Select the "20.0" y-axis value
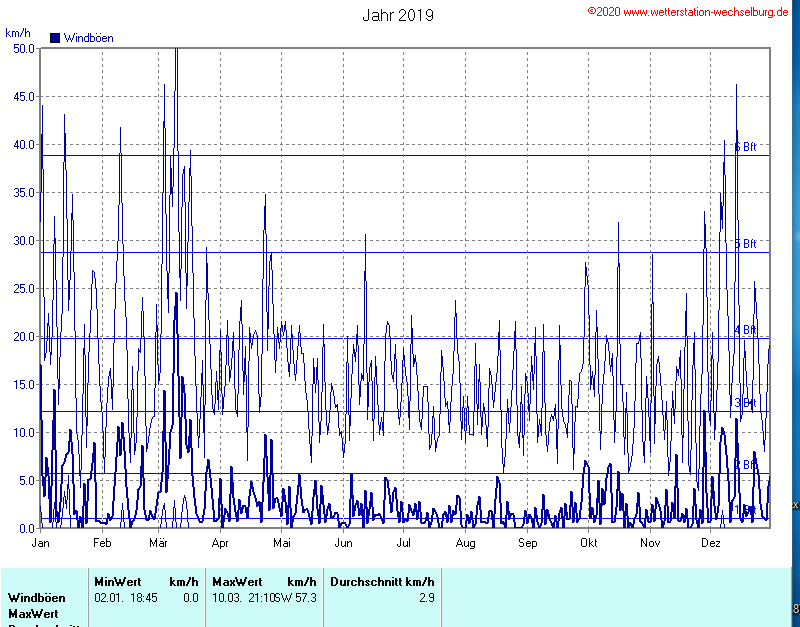Screen dimensions: 800x627 pyautogui.click(x=24, y=337)
